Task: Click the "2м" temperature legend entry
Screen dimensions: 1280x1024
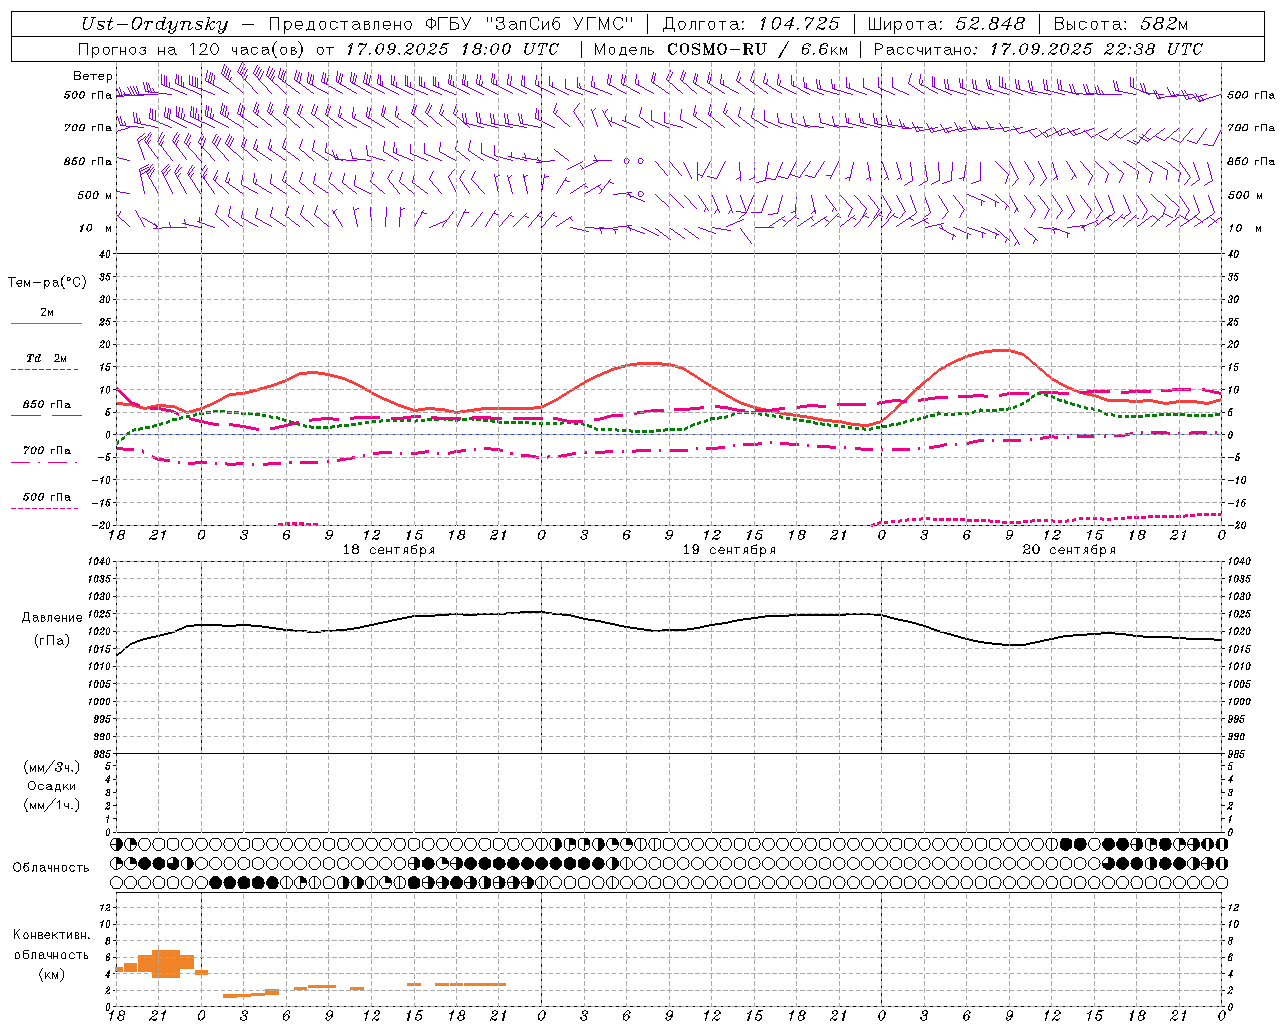Action: pos(47,313)
